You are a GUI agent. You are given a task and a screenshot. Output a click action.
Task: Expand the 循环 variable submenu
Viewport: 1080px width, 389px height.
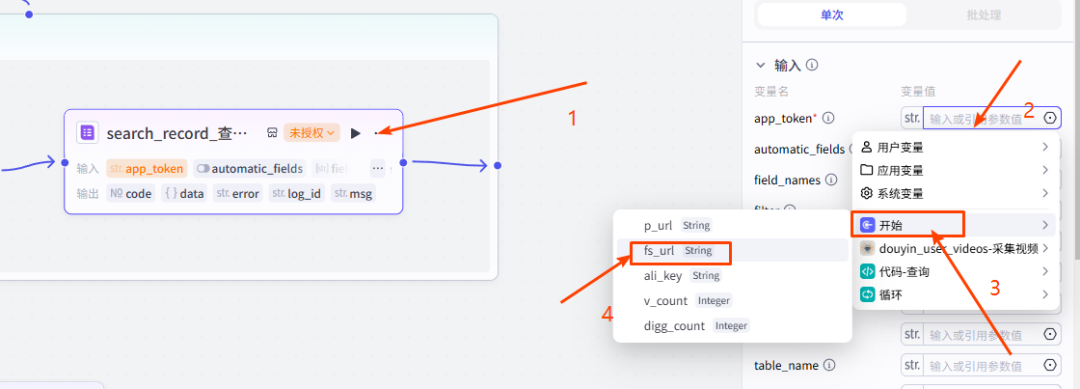[x=953, y=295]
